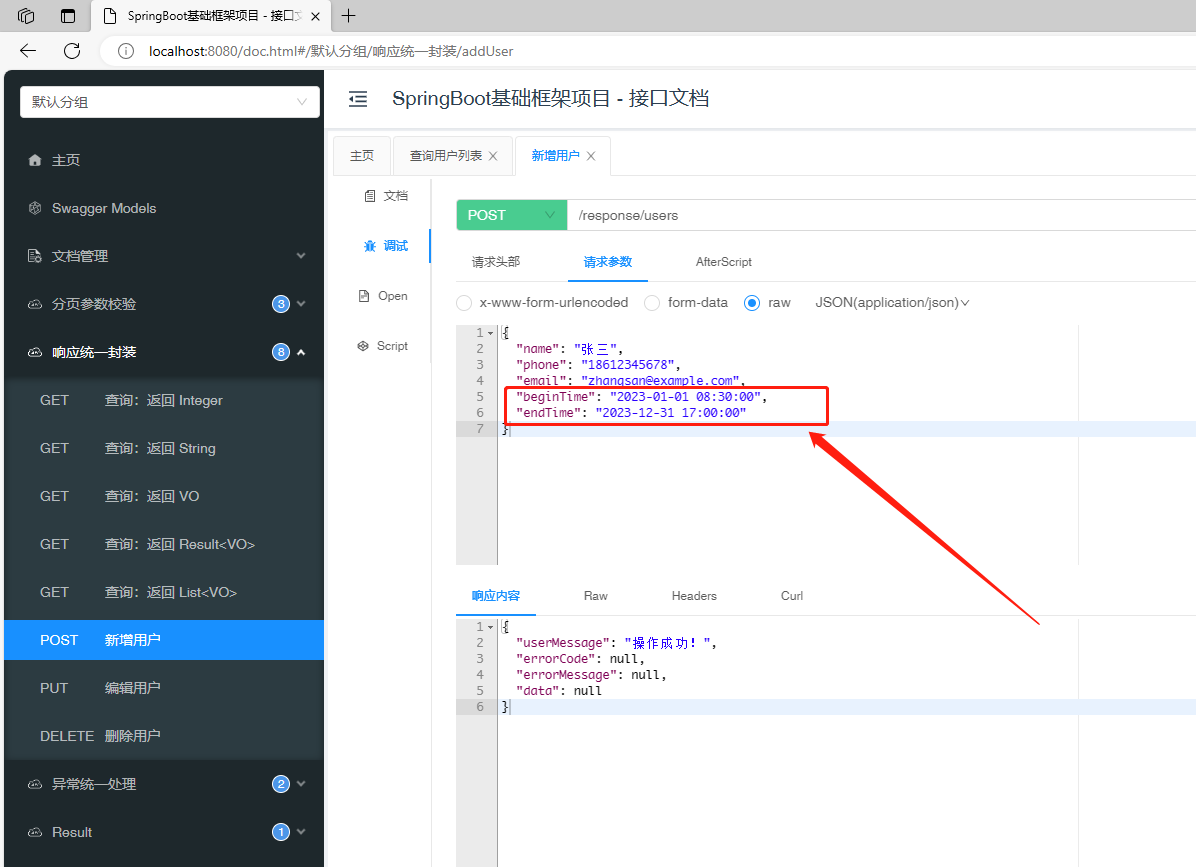Image resolution: width=1196 pixels, height=867 pixels.
Task: Fold response JSON at line 1 arrow
Action: 490,627
